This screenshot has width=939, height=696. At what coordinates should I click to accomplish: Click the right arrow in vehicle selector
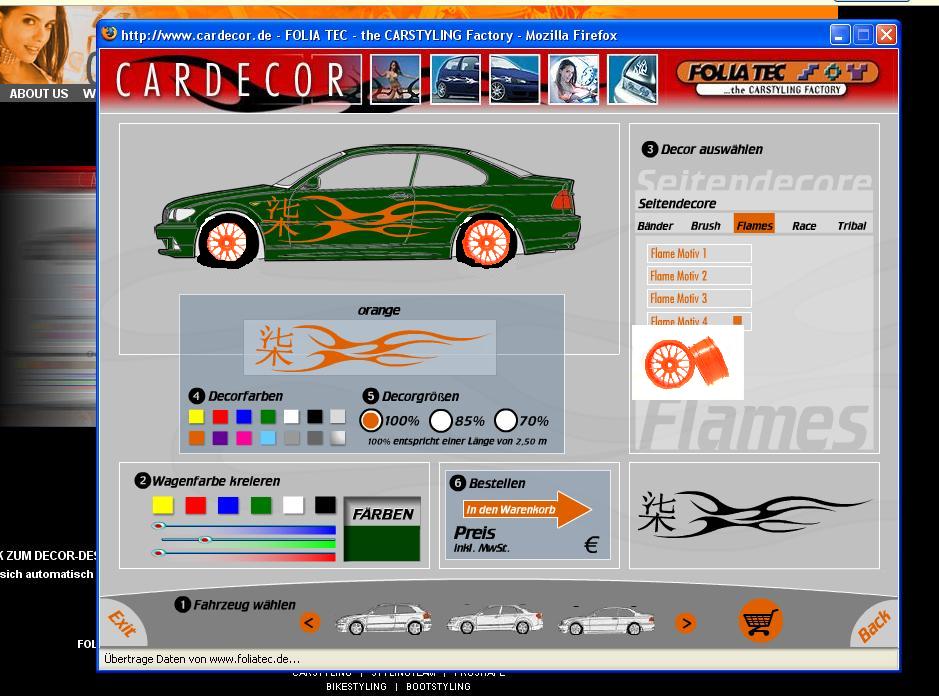[685, 623]
